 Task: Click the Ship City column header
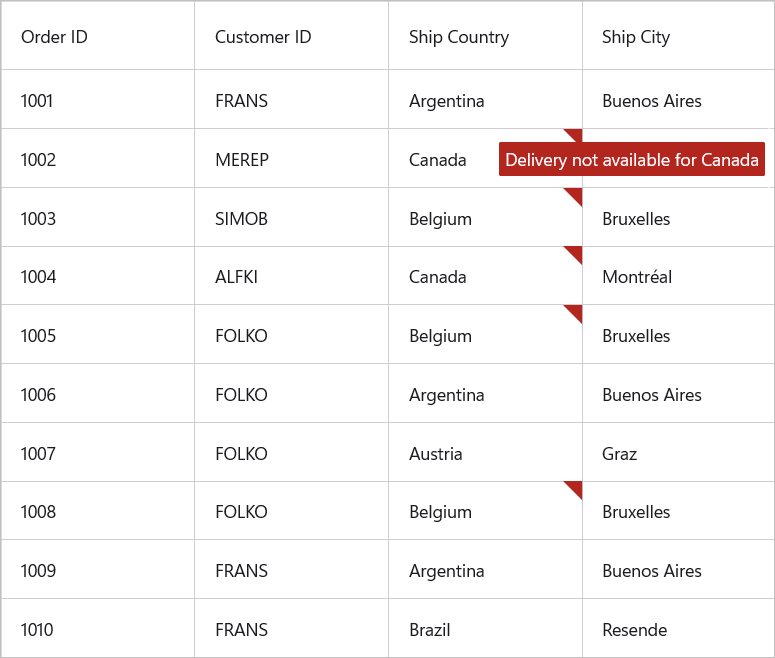pos(636,37)
